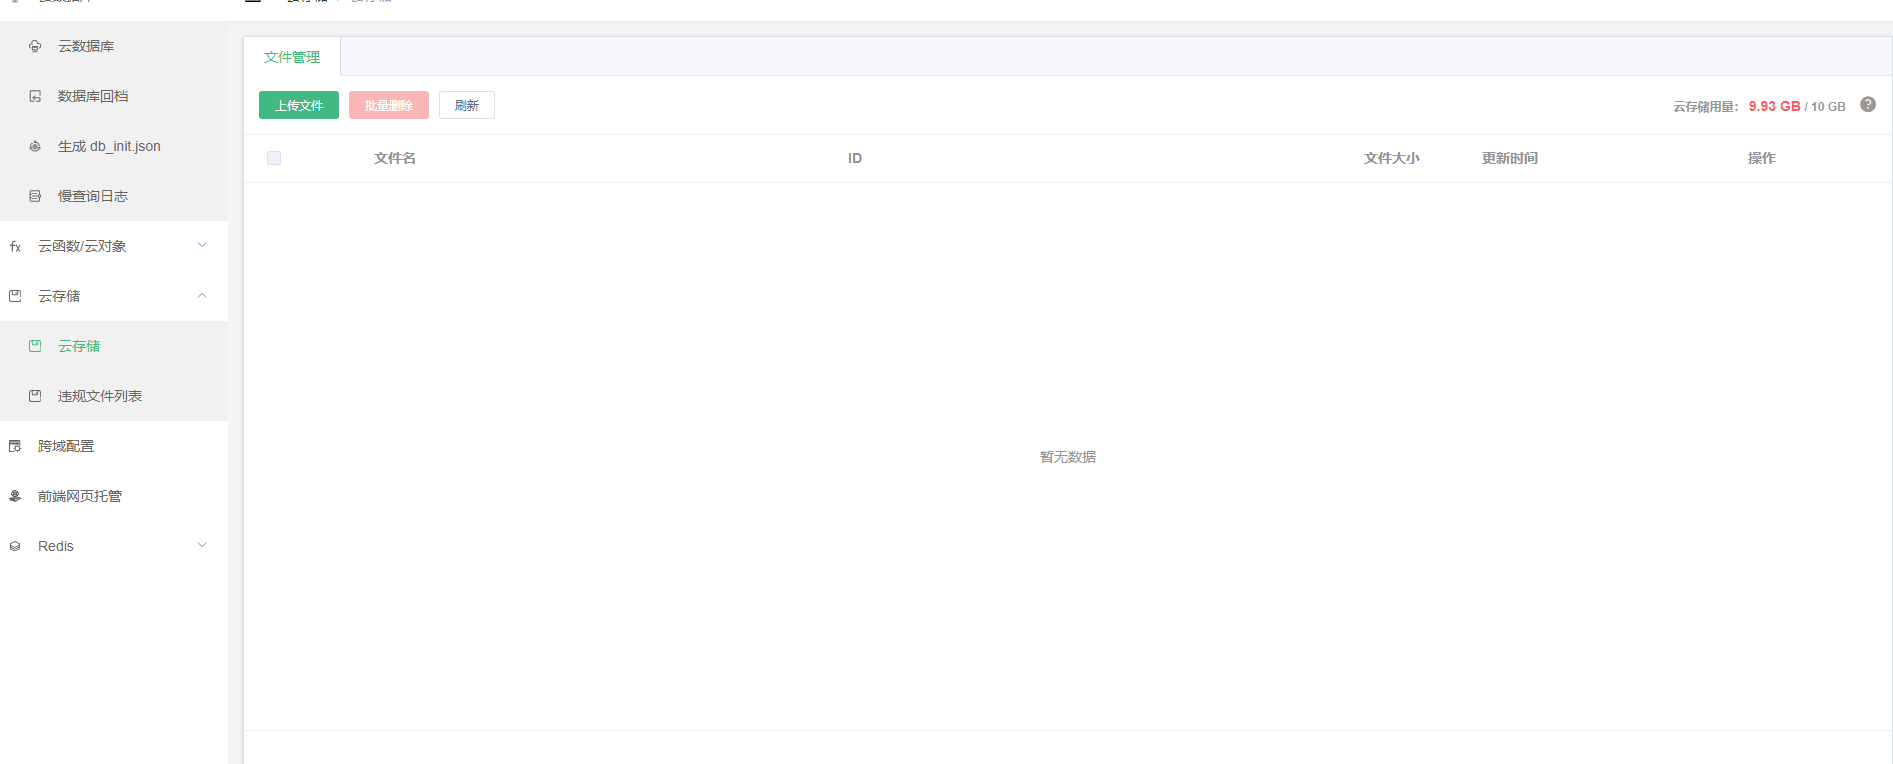Click the icon beside Redis
The width and height of the screenshot is (1893, 764).
coord(15,546)
